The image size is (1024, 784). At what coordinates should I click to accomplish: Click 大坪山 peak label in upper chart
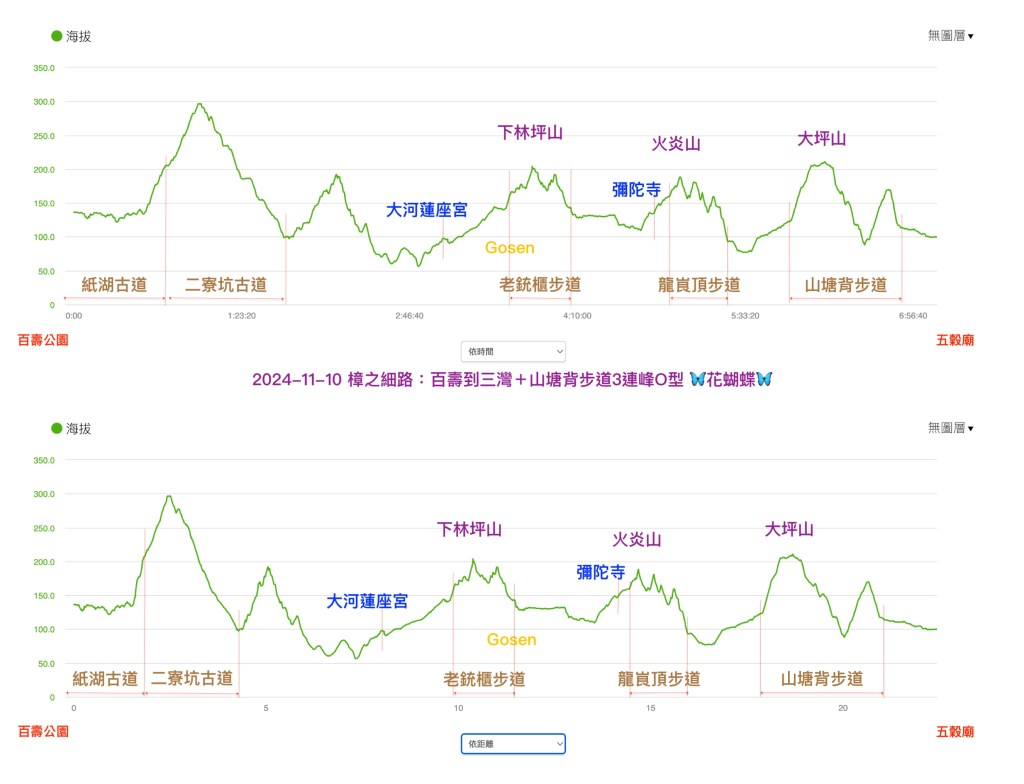821,139
